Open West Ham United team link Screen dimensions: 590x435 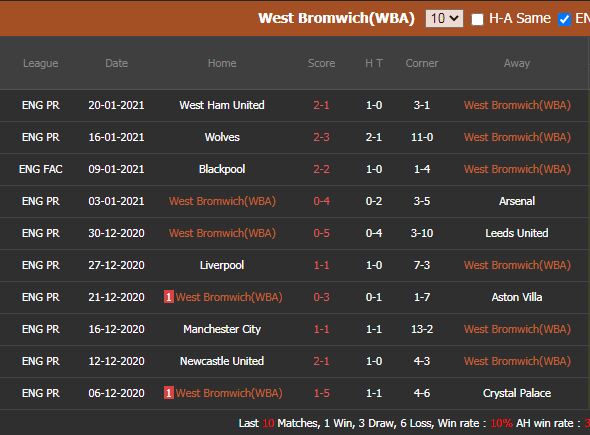[x=222, y=105]
